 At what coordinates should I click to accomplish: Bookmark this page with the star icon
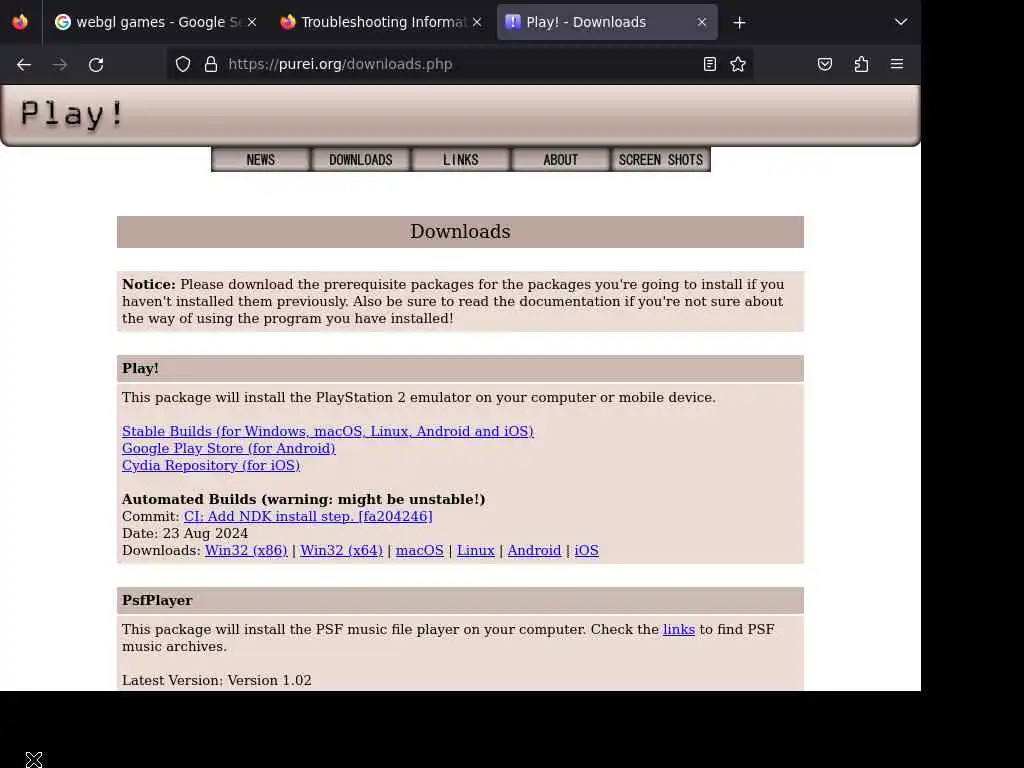[738, 64]
